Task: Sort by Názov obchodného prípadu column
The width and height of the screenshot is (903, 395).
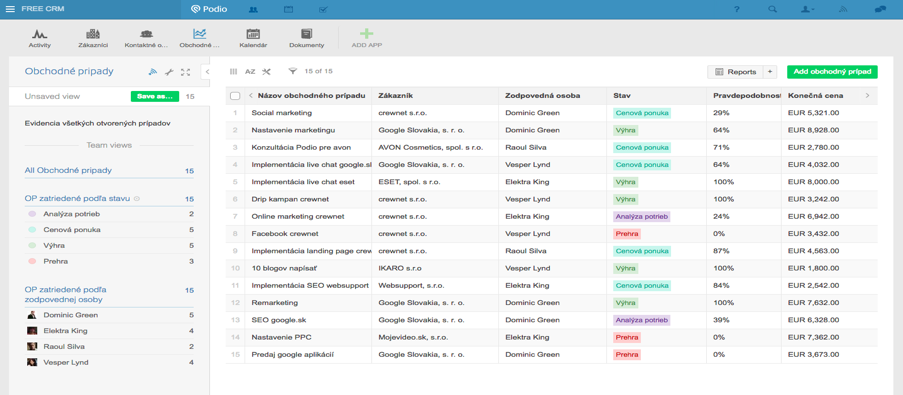Action: pos(312,96)
